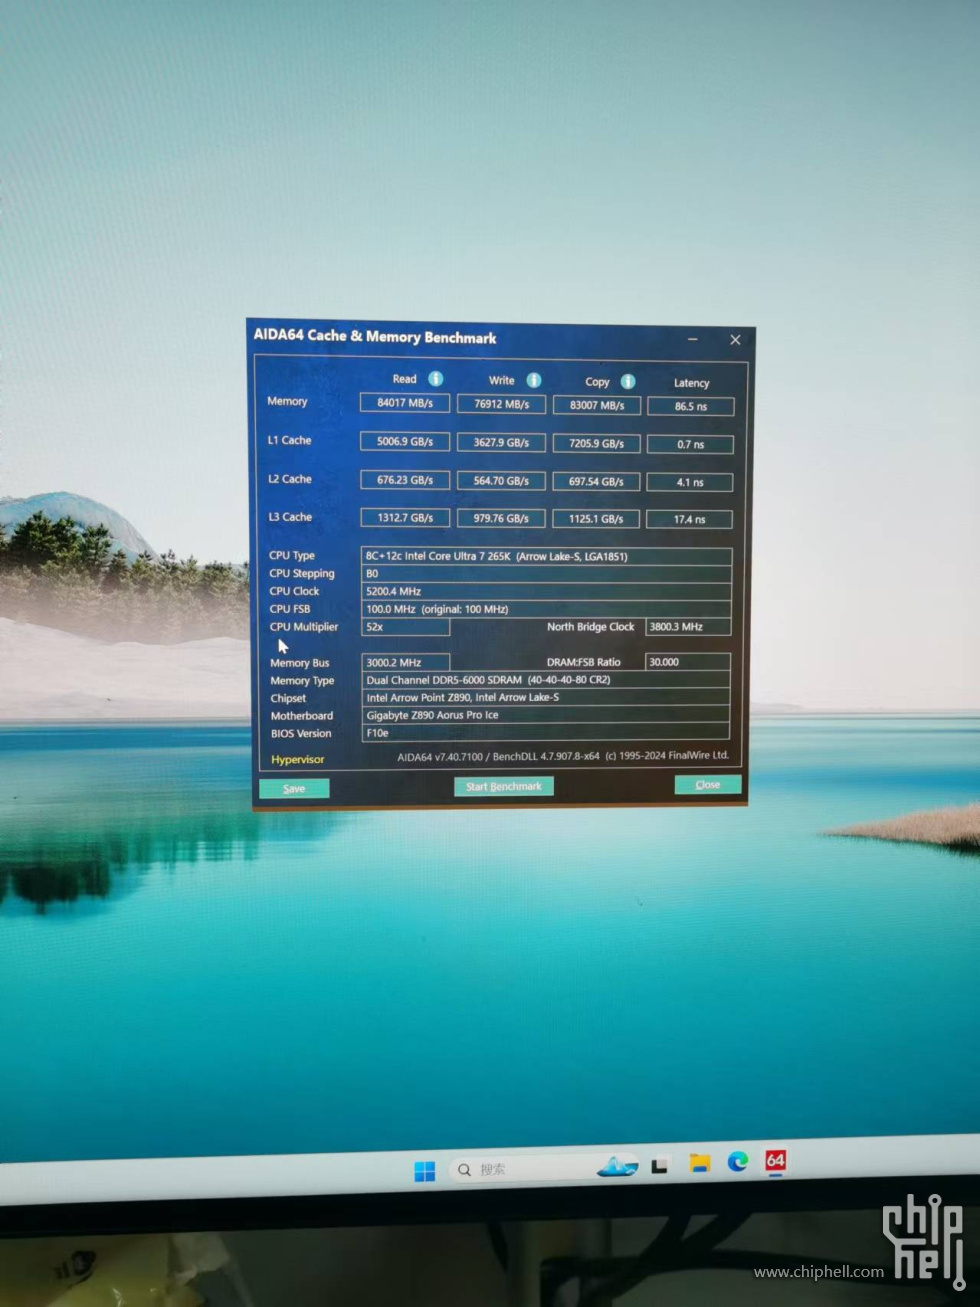980x1307 pixels.
Task: Select L2 Cache Write 564.70 GB/s
Action: [501, 481]
